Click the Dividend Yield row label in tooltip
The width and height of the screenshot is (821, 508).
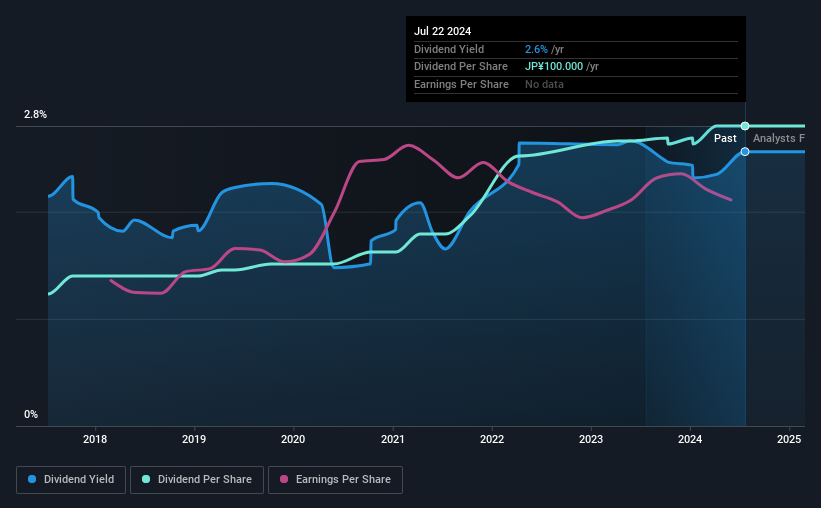tap(449, 49)
